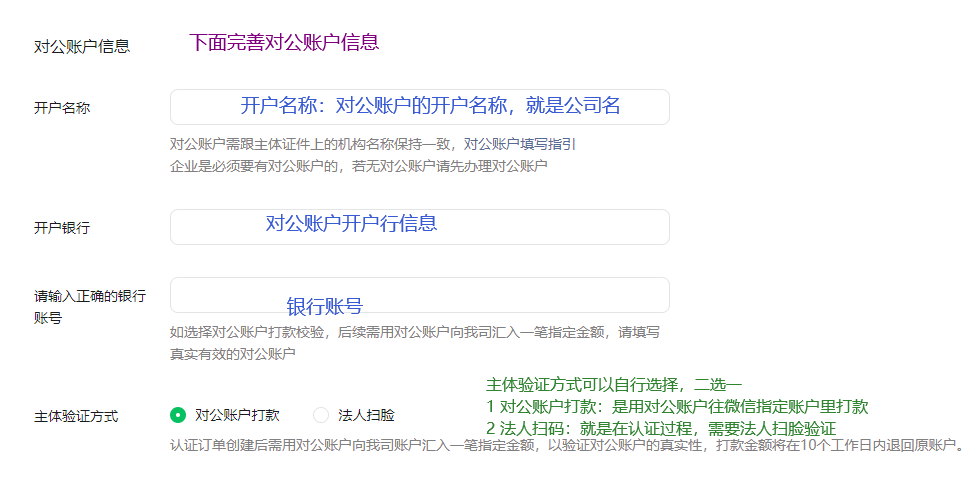Select the 对公账户打款 radio button

tap(178, 415)
